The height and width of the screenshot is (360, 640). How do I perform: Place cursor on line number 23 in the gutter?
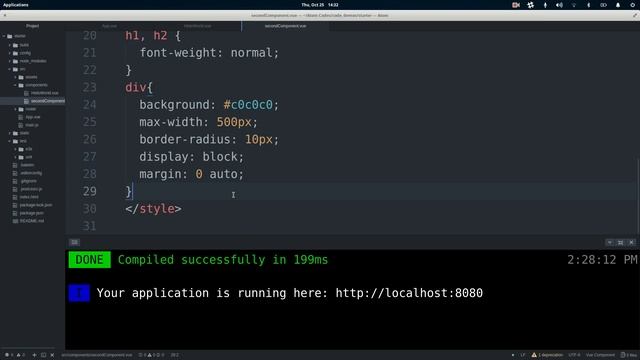[x=89, y=87]
